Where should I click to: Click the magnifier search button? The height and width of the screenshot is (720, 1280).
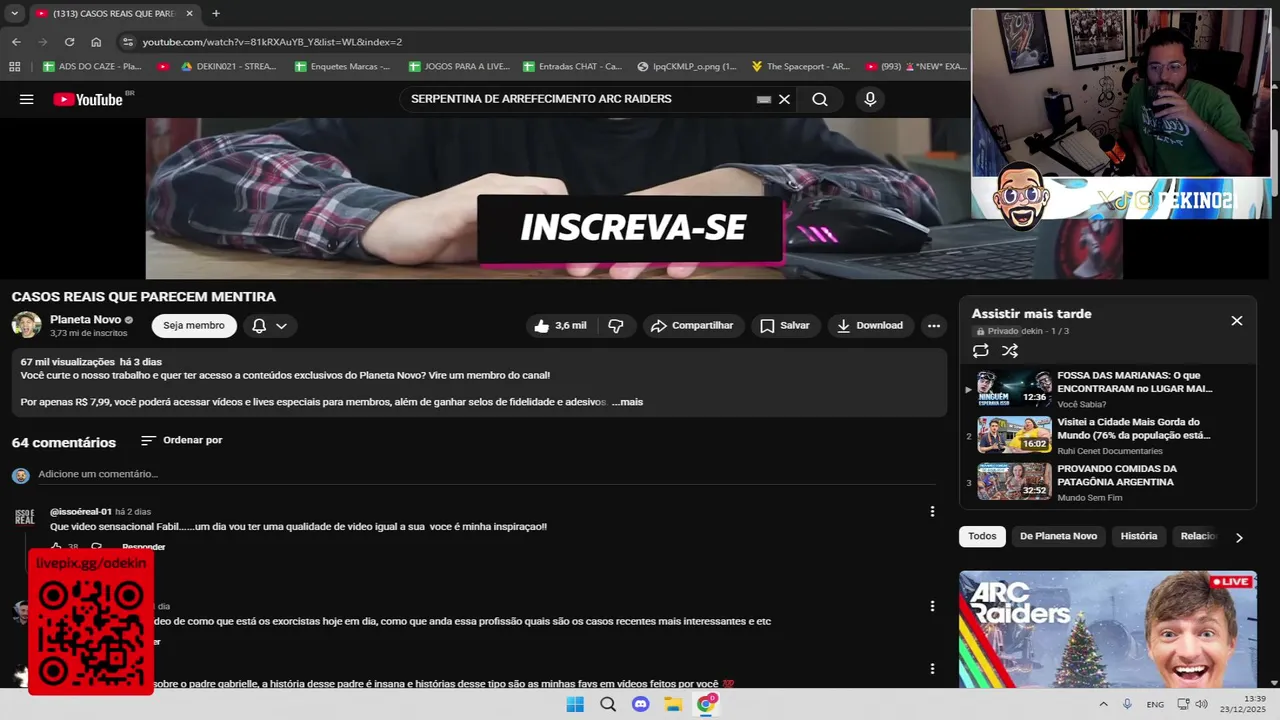tap(820, 99)
